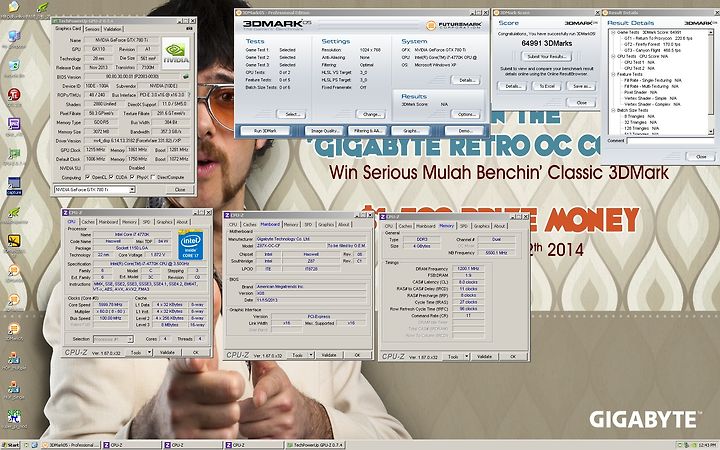Image resolution: width=720 pixels, height=450 pixels.
Task: Click Intel Core i7 logo in CPU-Z
Action: coord(191,244)
